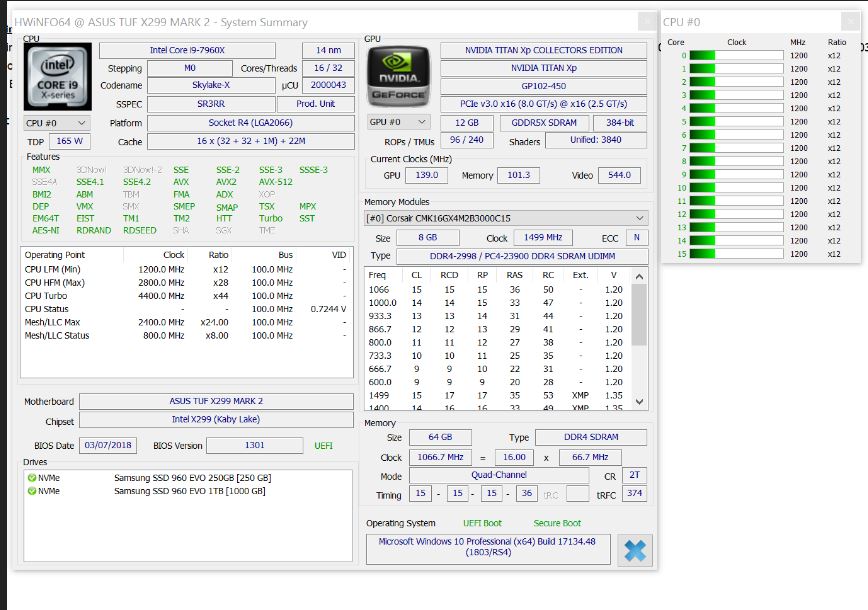Click the BIOS Version 1301 field
Image resolution: width=868 pixels, height=610 pixels.
click(x=255, y=445)
